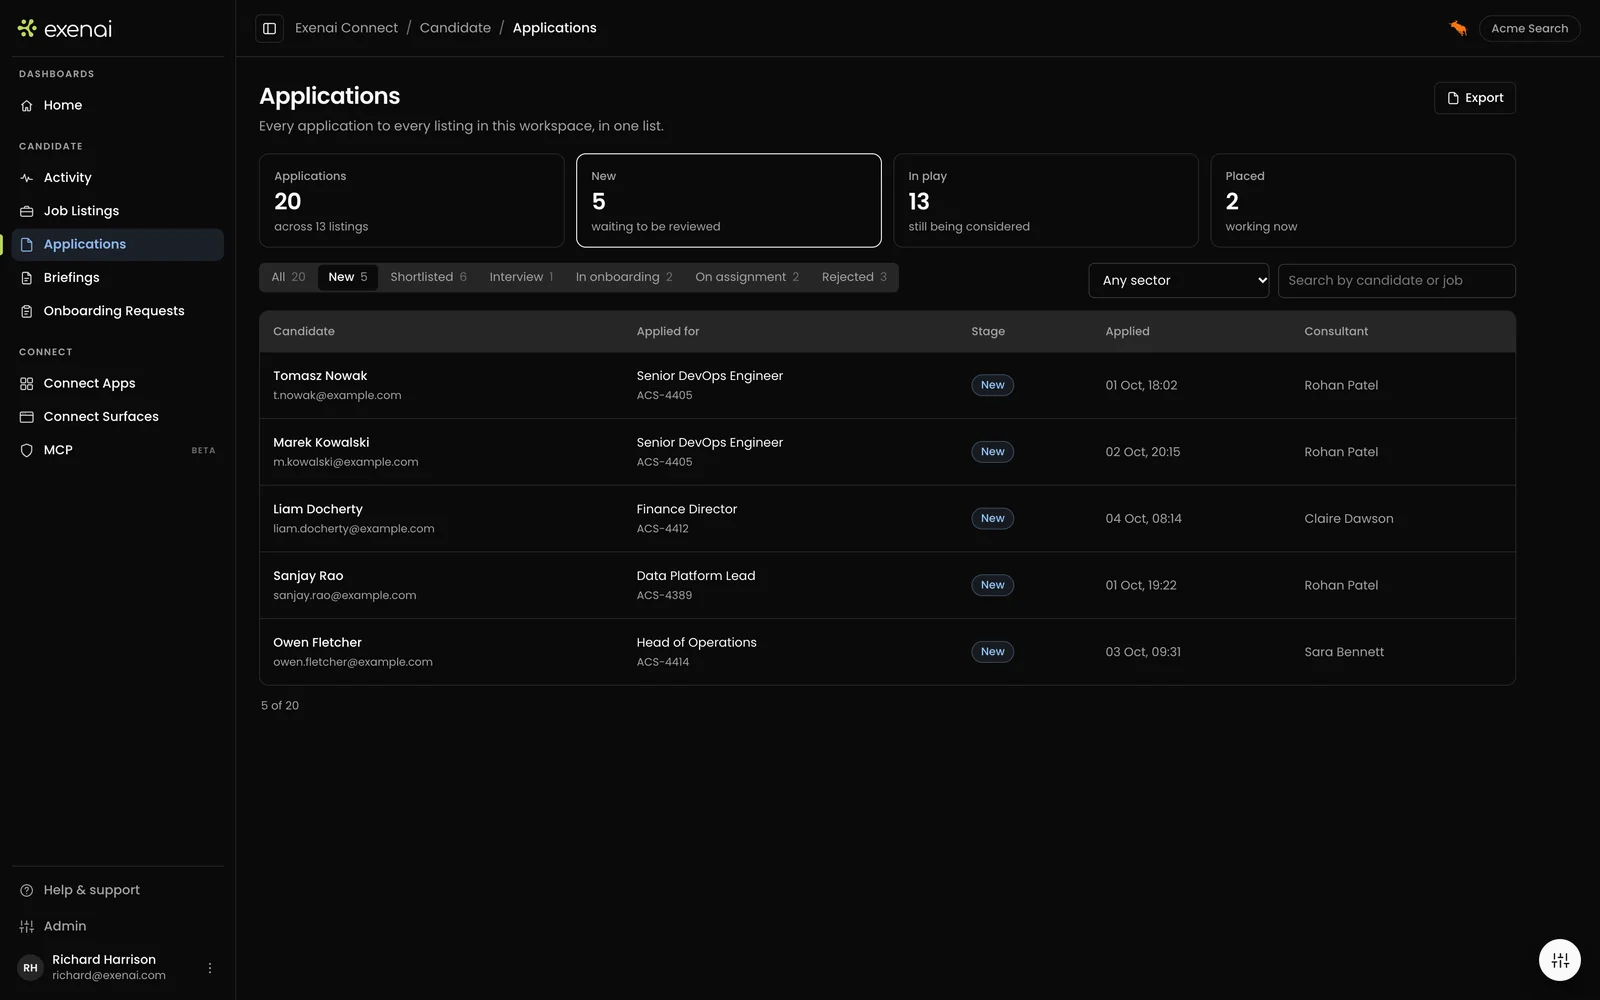Switch to the Rejected tab
The image size is (1600, 1000).
(x=854, y=277)
